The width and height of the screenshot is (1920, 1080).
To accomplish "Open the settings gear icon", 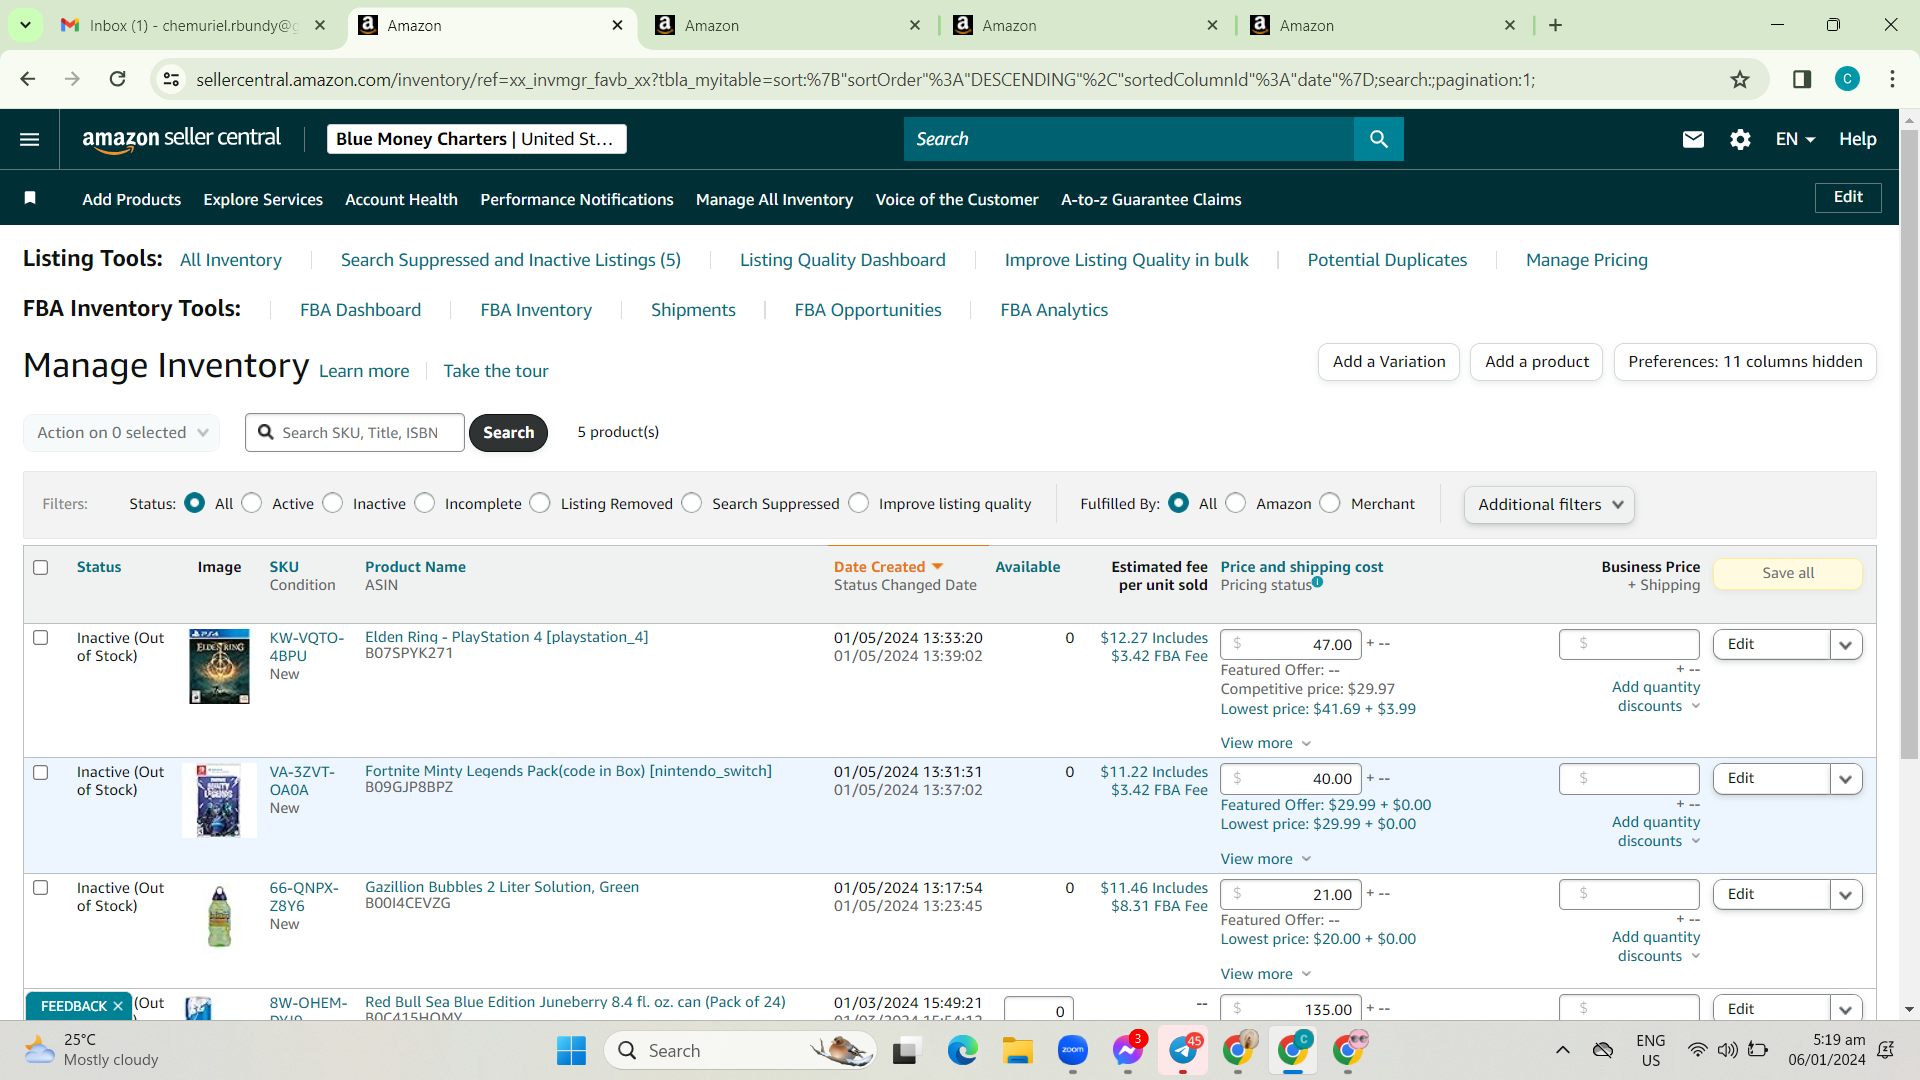I will 1740,139.
